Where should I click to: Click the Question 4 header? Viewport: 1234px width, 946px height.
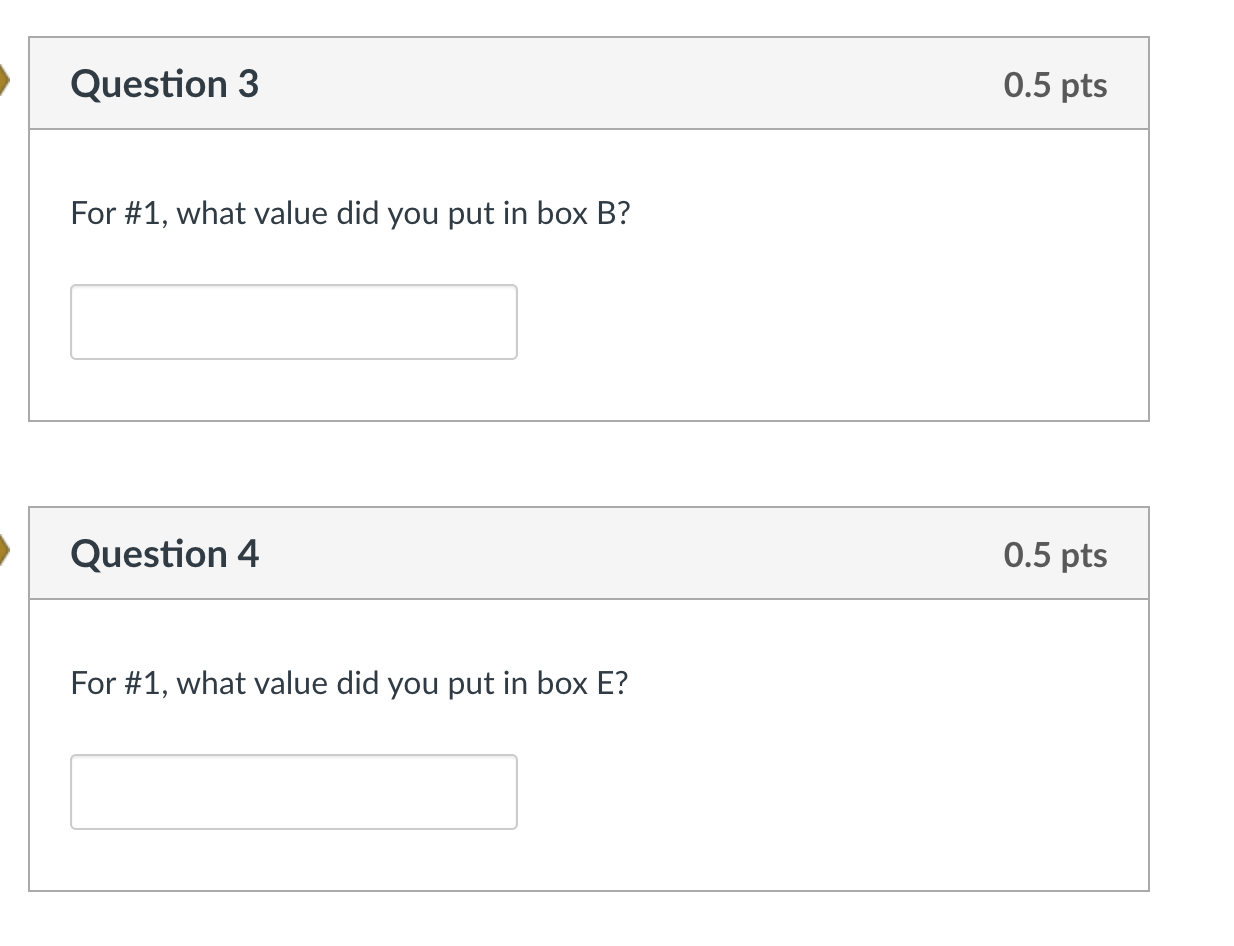coord(588,553)
